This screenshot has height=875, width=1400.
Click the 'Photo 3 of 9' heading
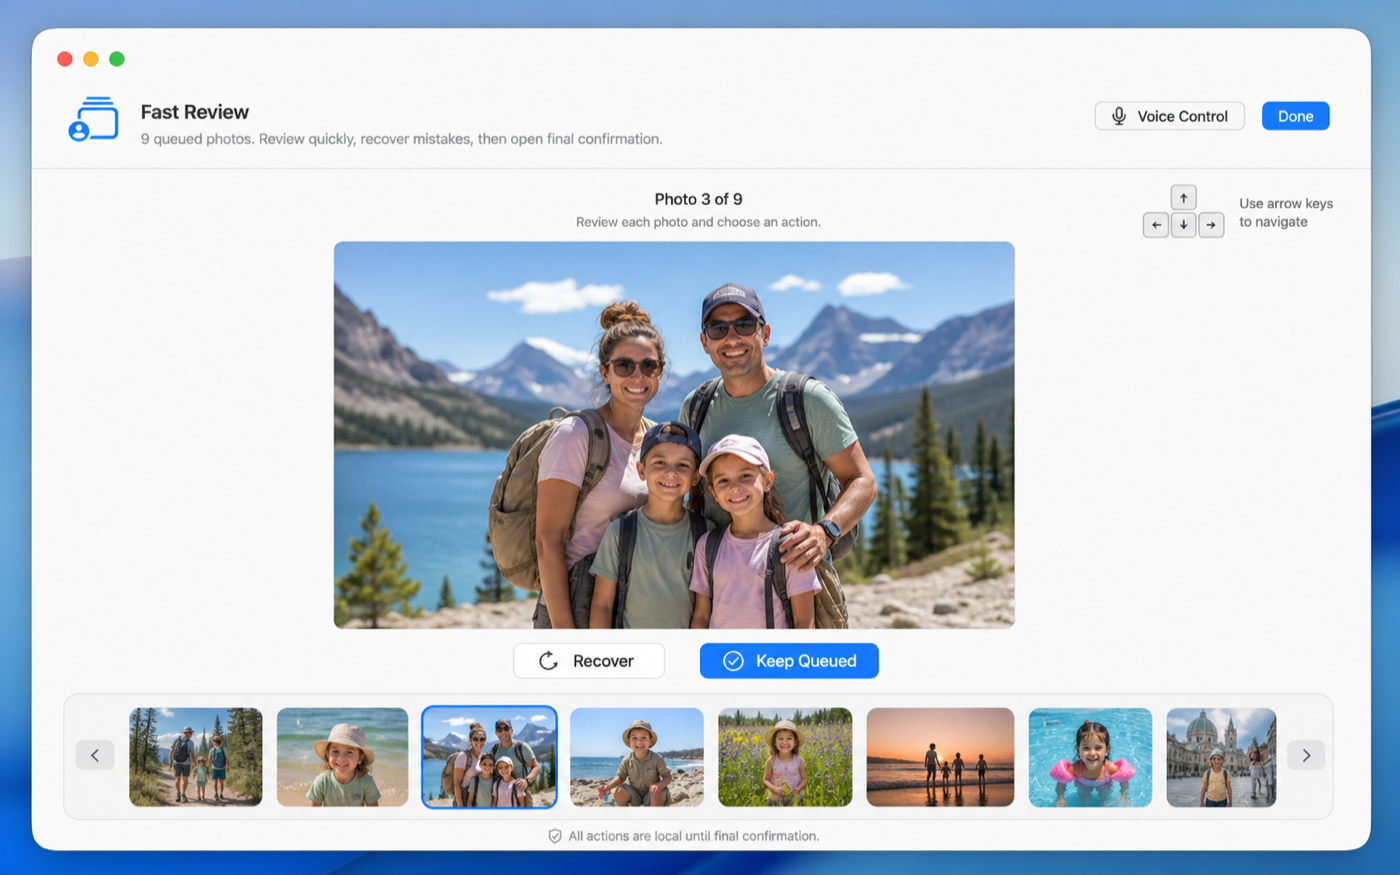click(698, 199)
